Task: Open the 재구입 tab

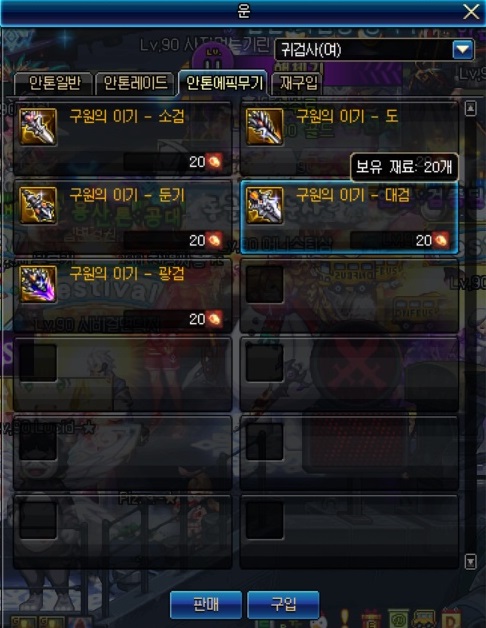Action: (298, 83)
